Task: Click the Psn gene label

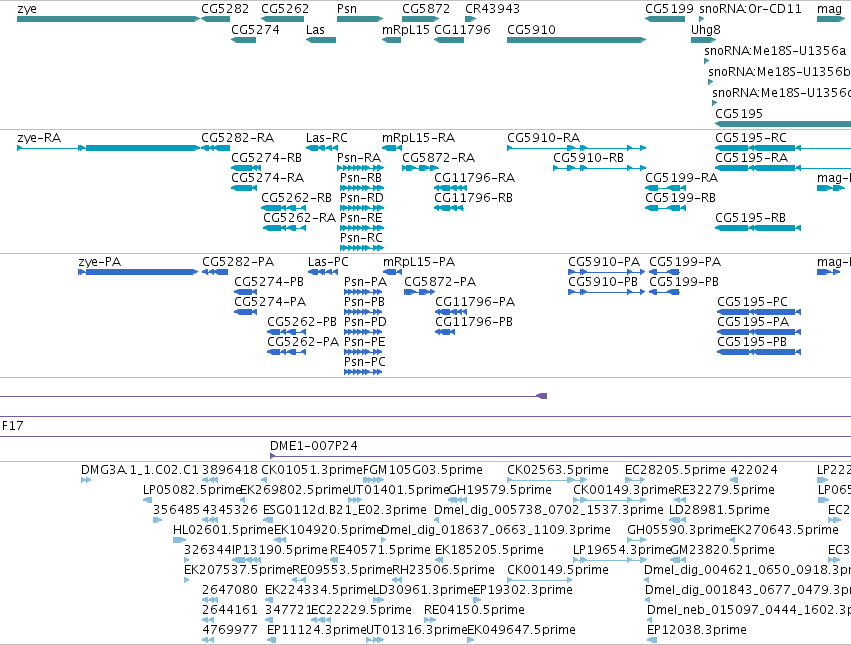Action: pos(347,9)
